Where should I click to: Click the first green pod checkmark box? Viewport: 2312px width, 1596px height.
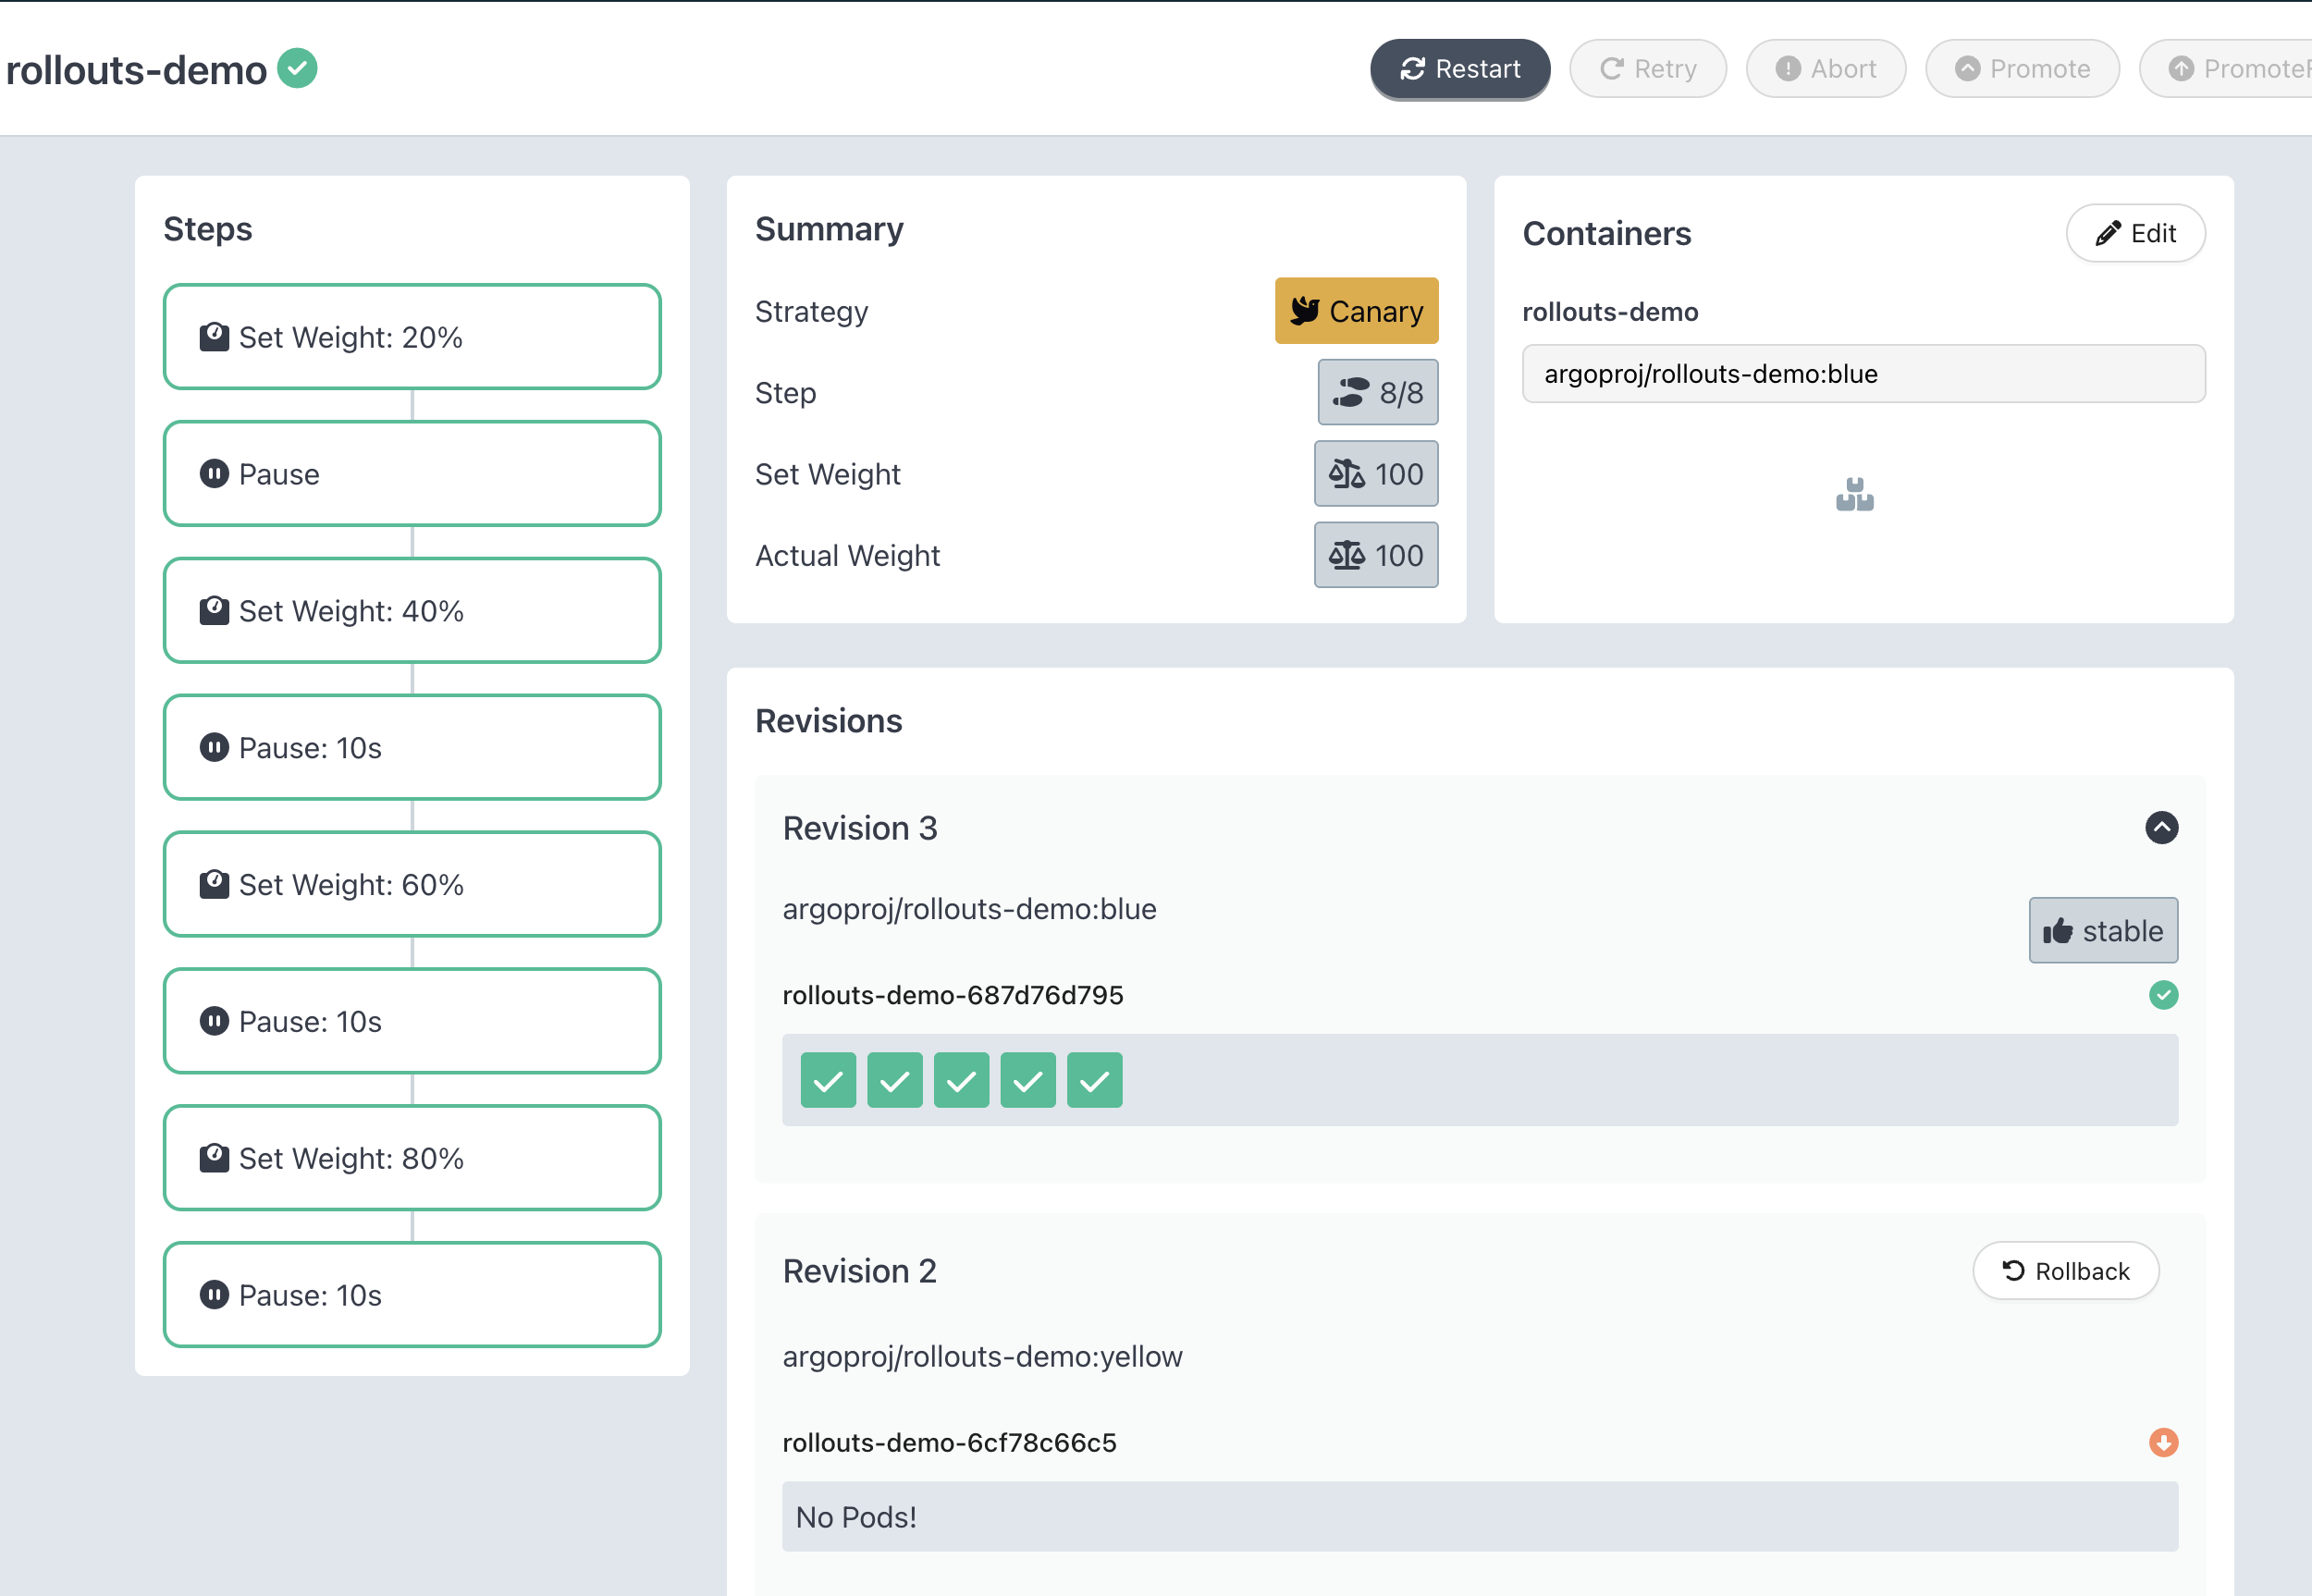click(x=828, y=1080)
